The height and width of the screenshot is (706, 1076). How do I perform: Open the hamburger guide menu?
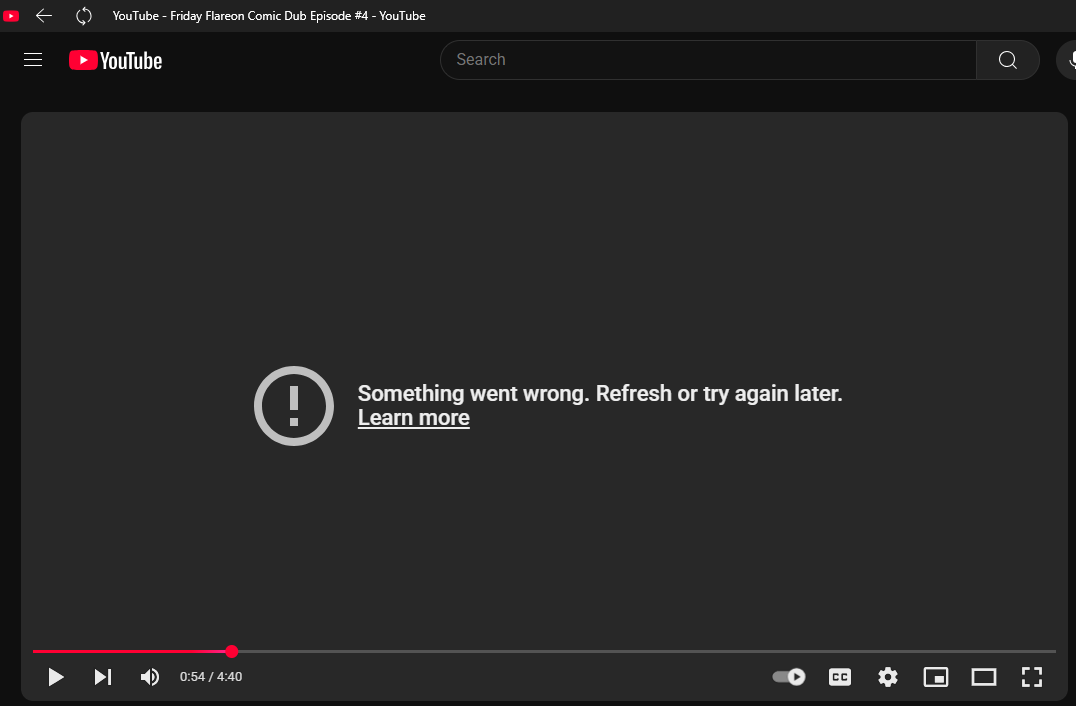click(x=33, y=59)
